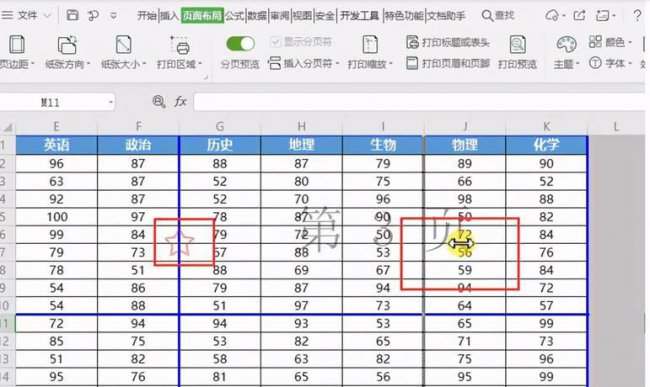Open the 打印区域 print area dropdown

coord(179,52)
